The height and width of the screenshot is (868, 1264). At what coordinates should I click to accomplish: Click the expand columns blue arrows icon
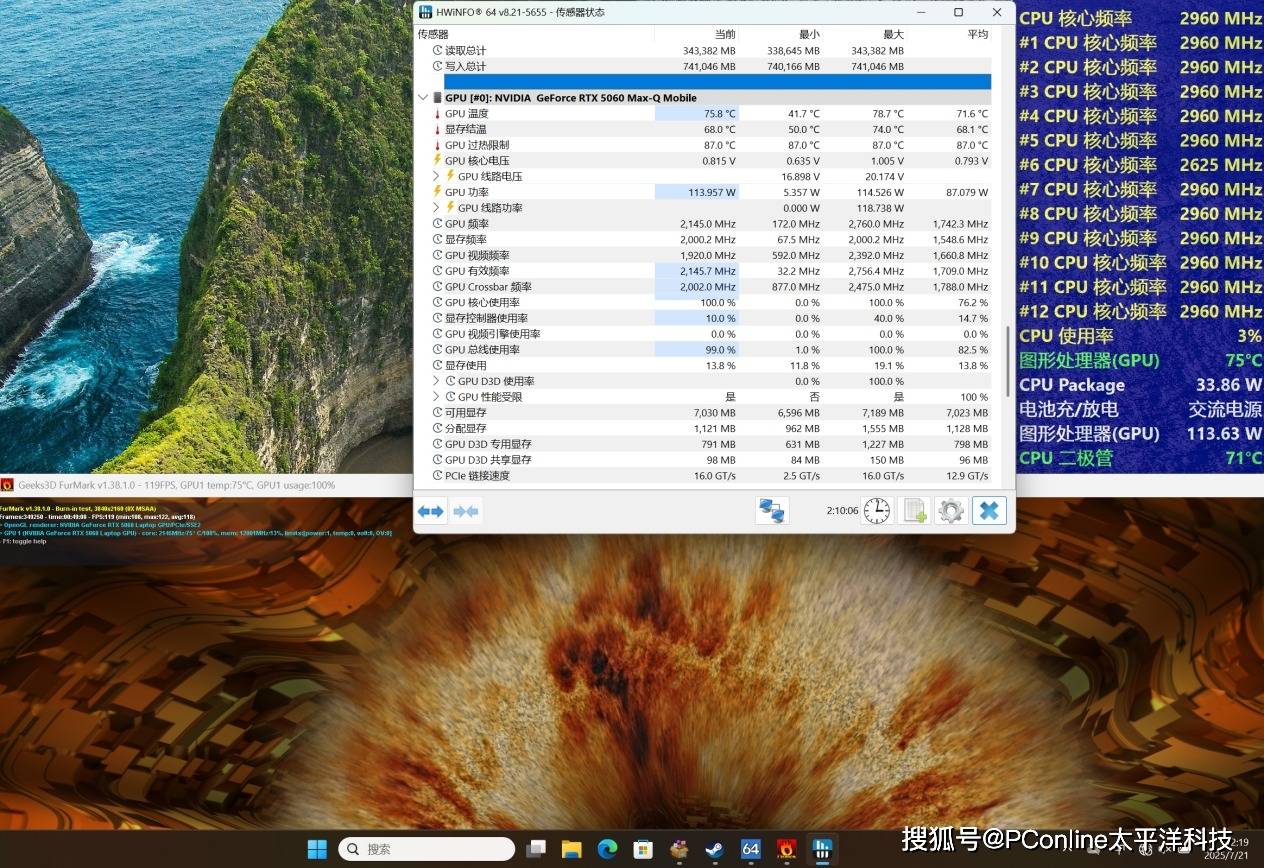coord(431,511)
